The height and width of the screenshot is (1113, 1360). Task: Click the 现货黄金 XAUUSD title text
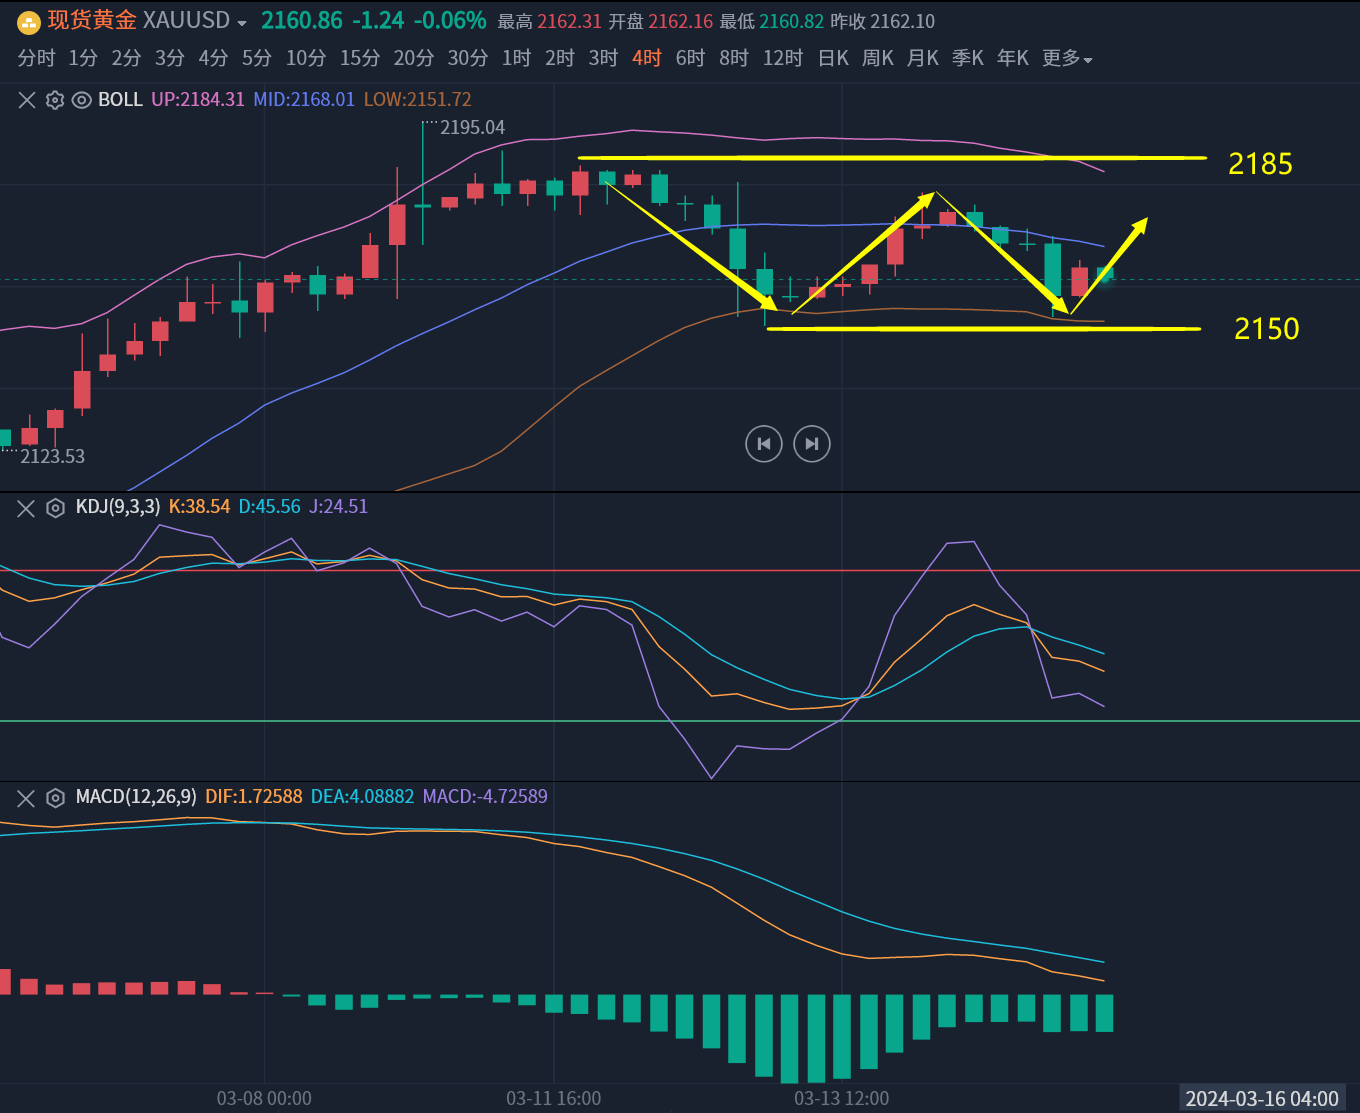(139, 21)
